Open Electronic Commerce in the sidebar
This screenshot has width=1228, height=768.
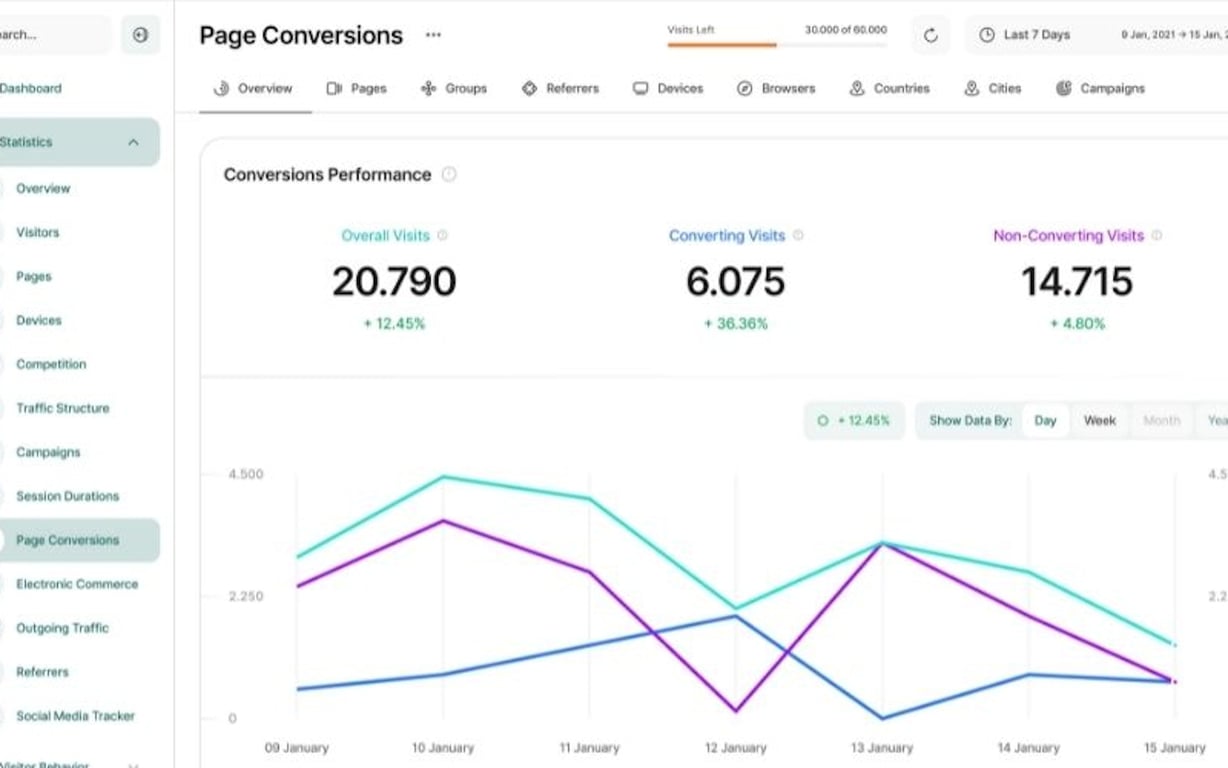[x=76, y=584]
